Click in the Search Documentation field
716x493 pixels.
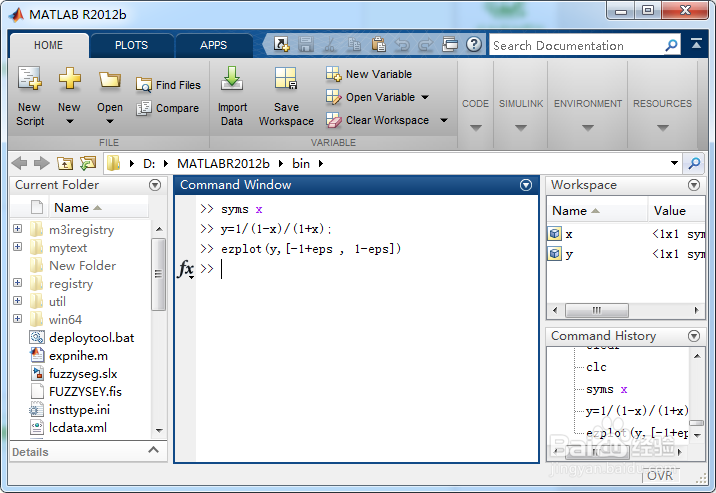576,45
